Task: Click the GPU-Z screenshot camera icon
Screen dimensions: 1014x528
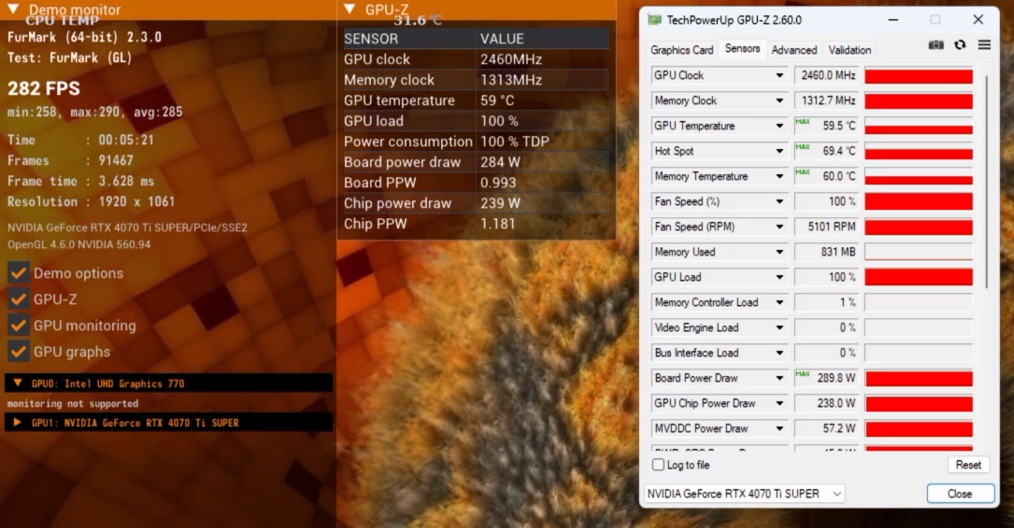Action: pyautogui.click(x=936, y=45)
